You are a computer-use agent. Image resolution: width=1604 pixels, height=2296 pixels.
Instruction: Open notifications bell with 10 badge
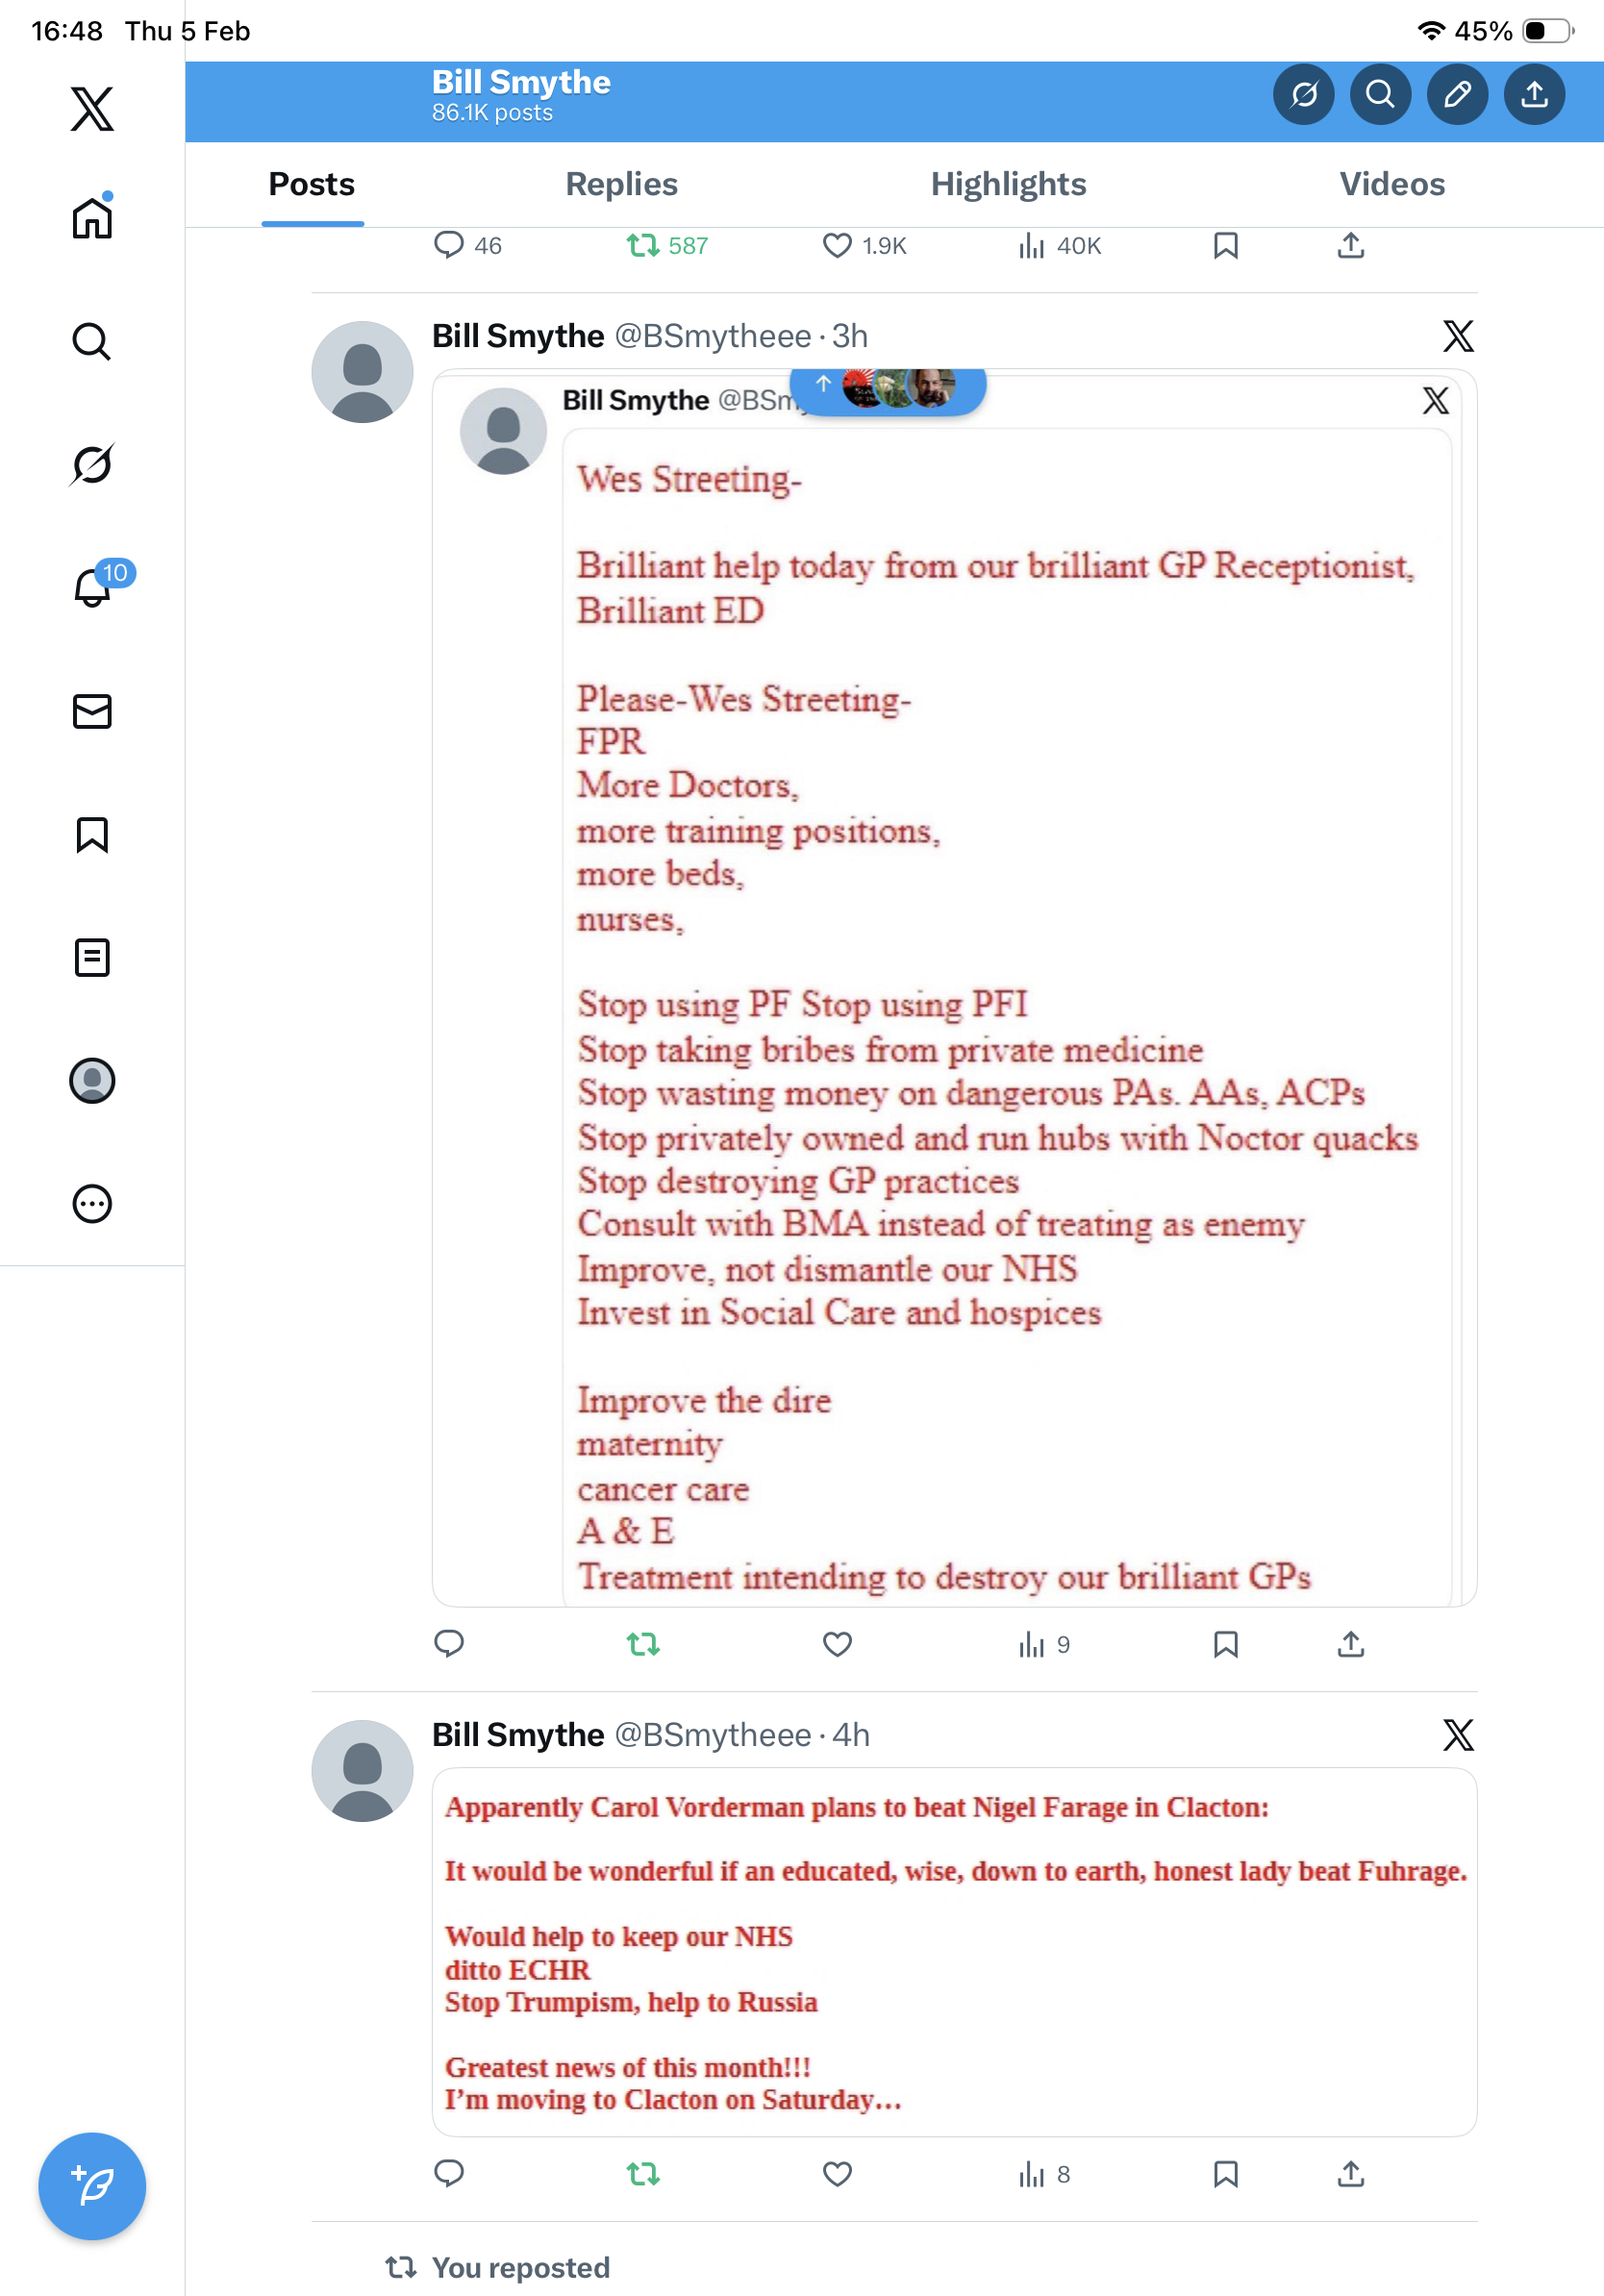pos(92,586)
